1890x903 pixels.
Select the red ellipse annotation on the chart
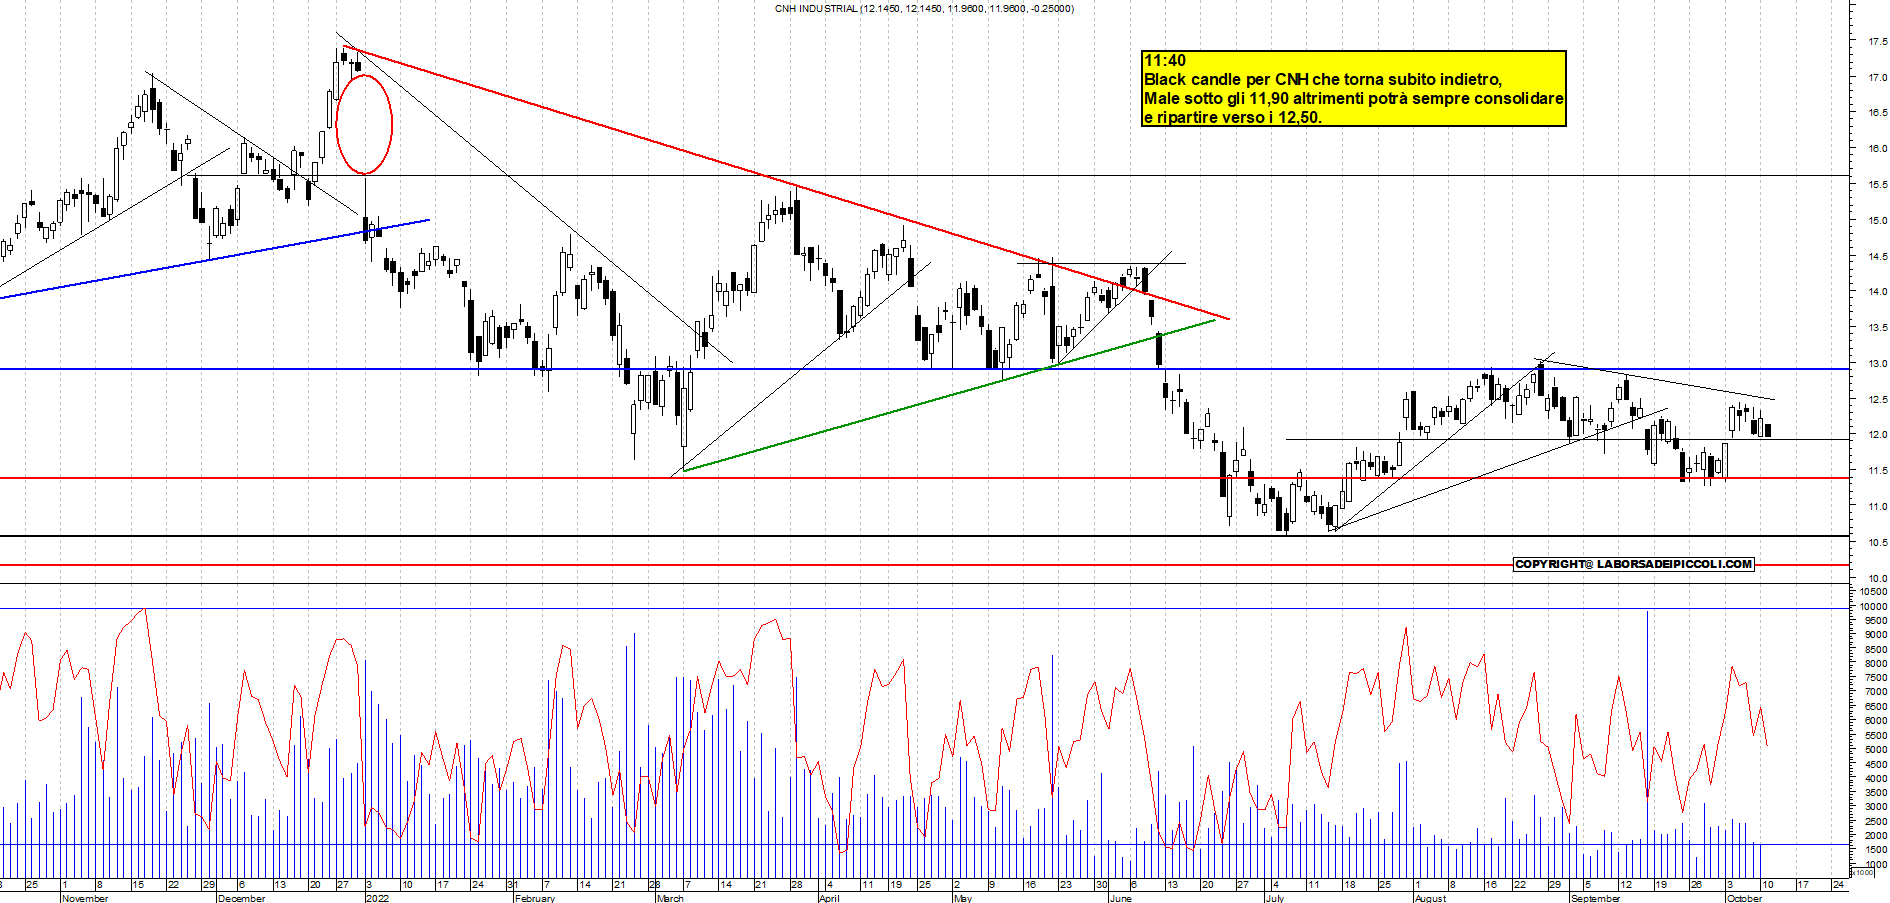pos(364,124)
